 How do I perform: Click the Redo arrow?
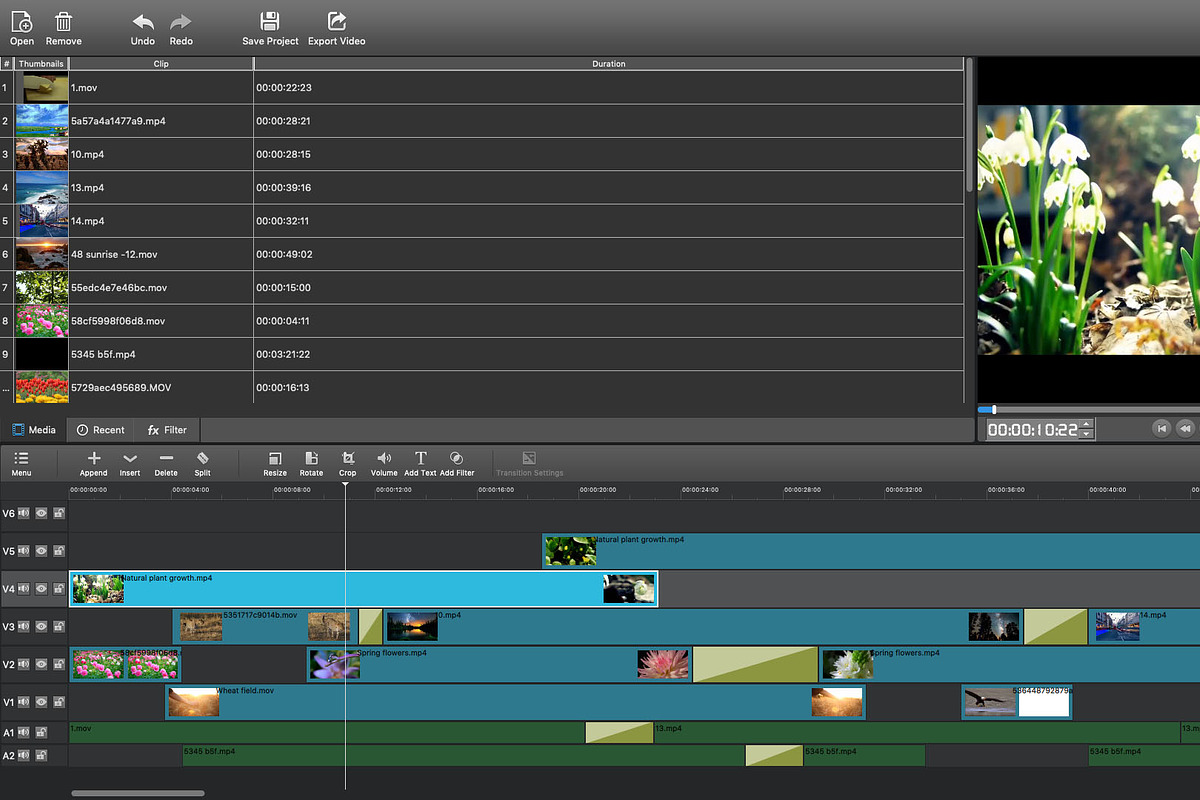[x=181, y=21]
